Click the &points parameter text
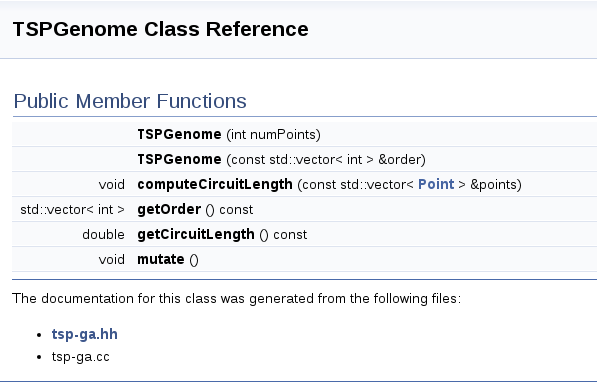Screen dimensions: 597x385 tap(493, 185)
